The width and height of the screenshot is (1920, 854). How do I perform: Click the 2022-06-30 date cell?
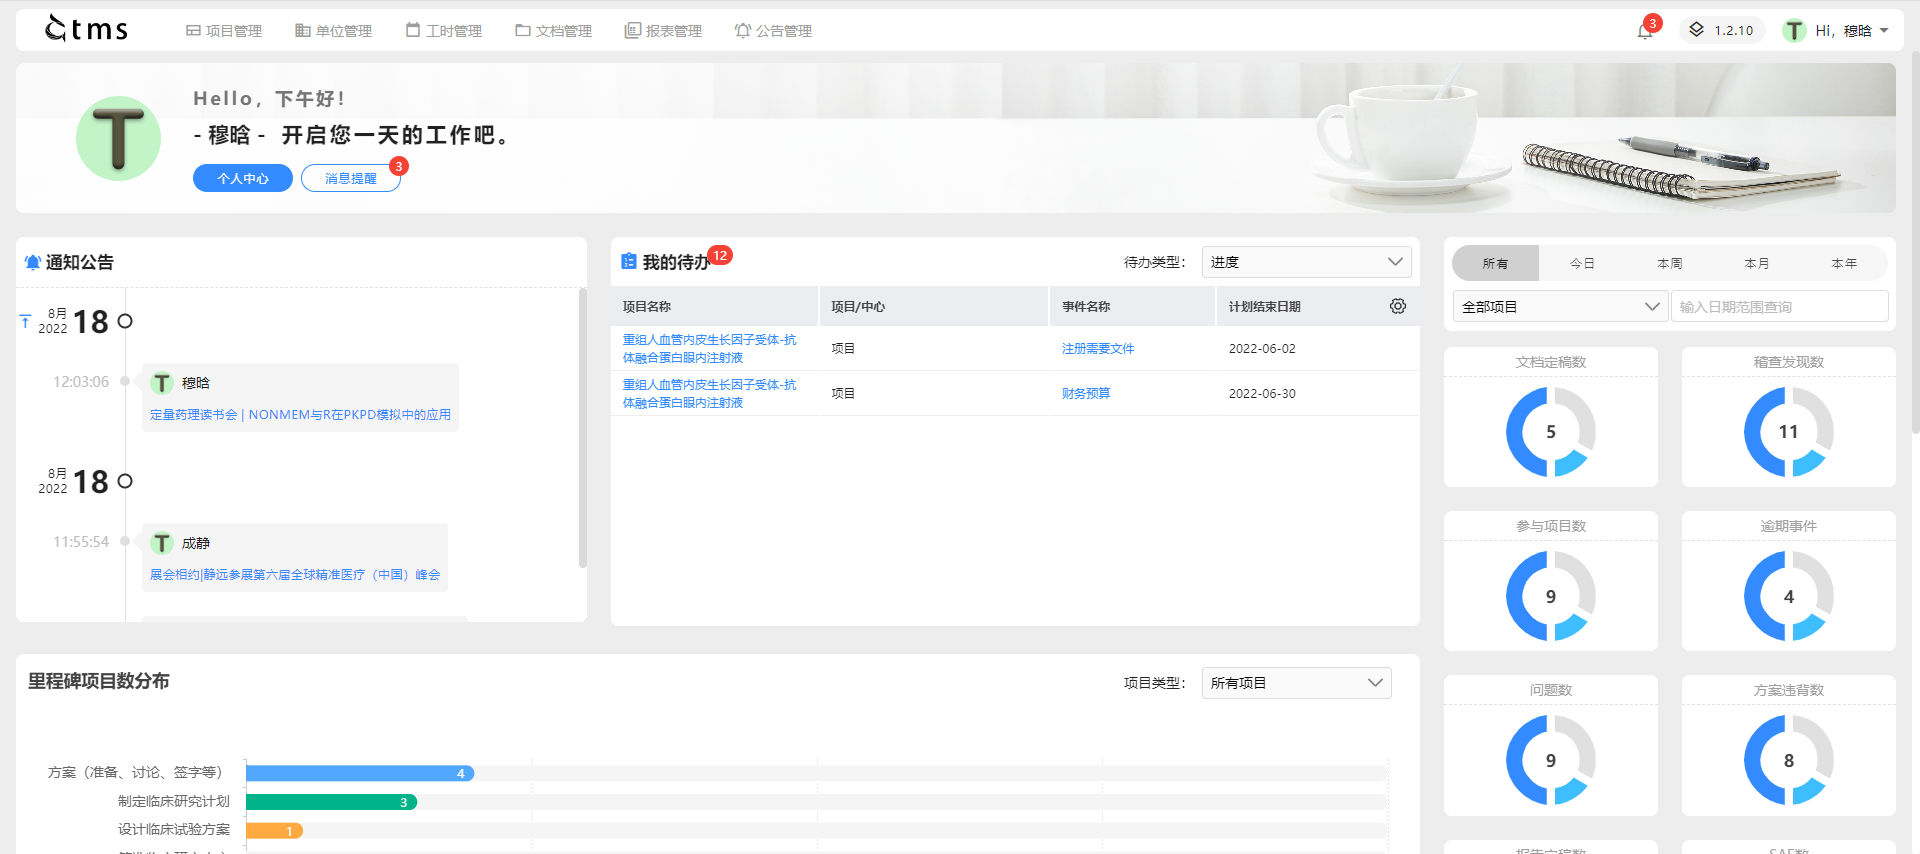coord(1262,393)
